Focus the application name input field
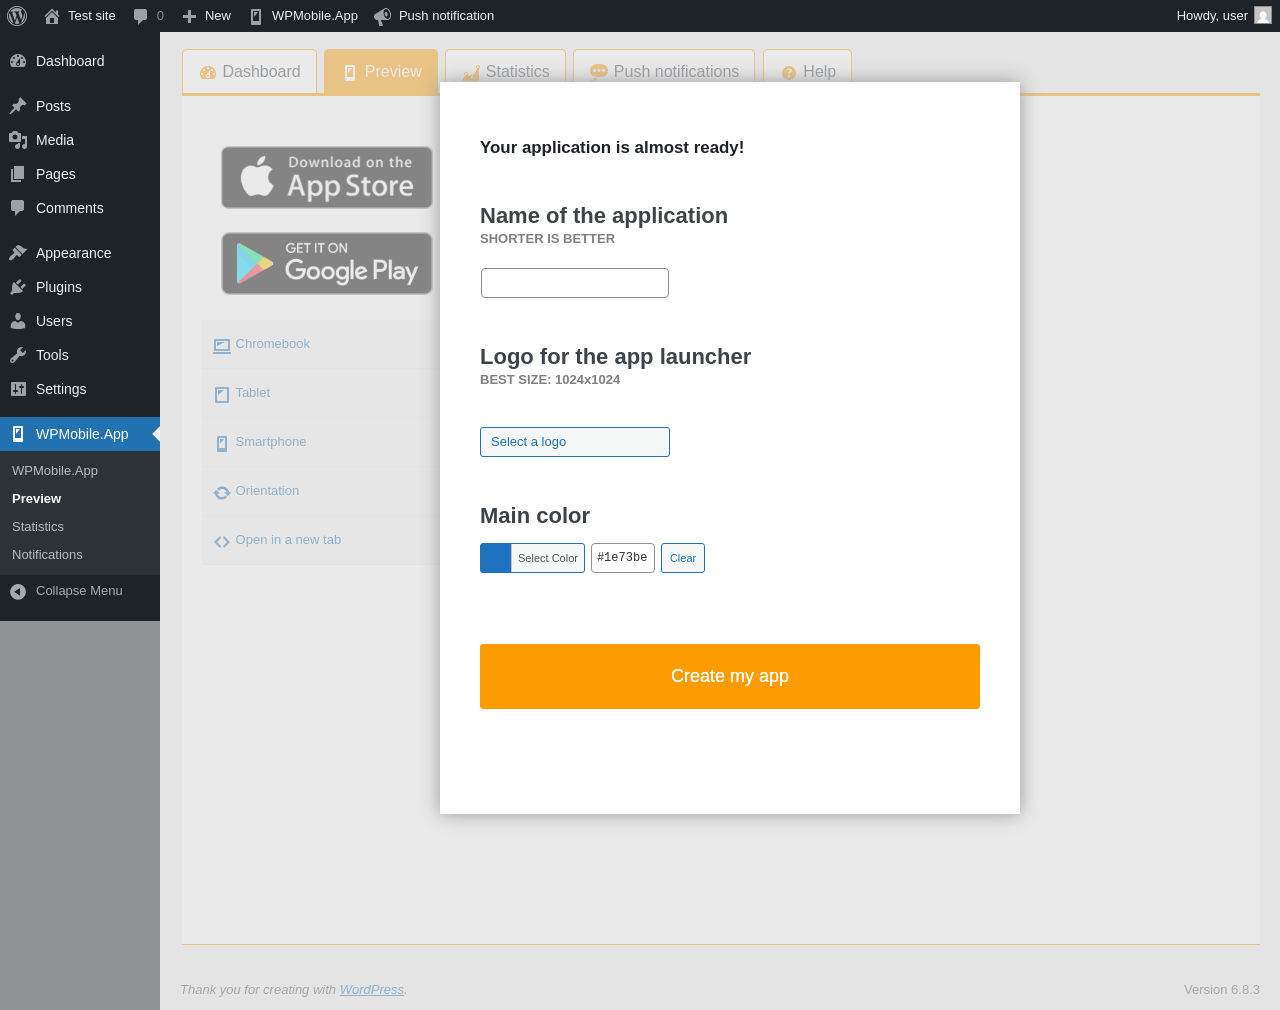1280x1010 pixels. point(575,283)
